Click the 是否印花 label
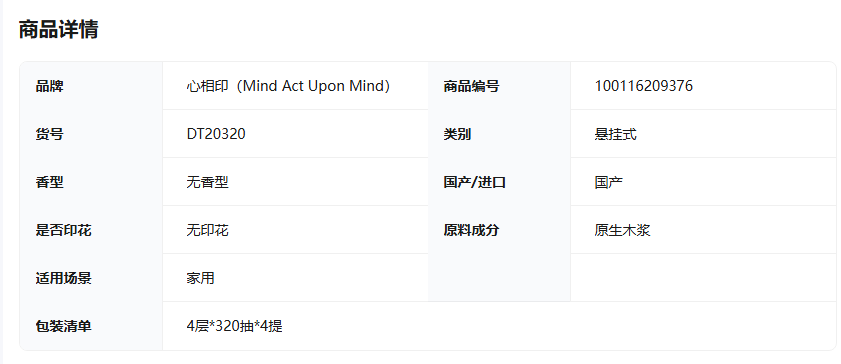 point(63,230)
